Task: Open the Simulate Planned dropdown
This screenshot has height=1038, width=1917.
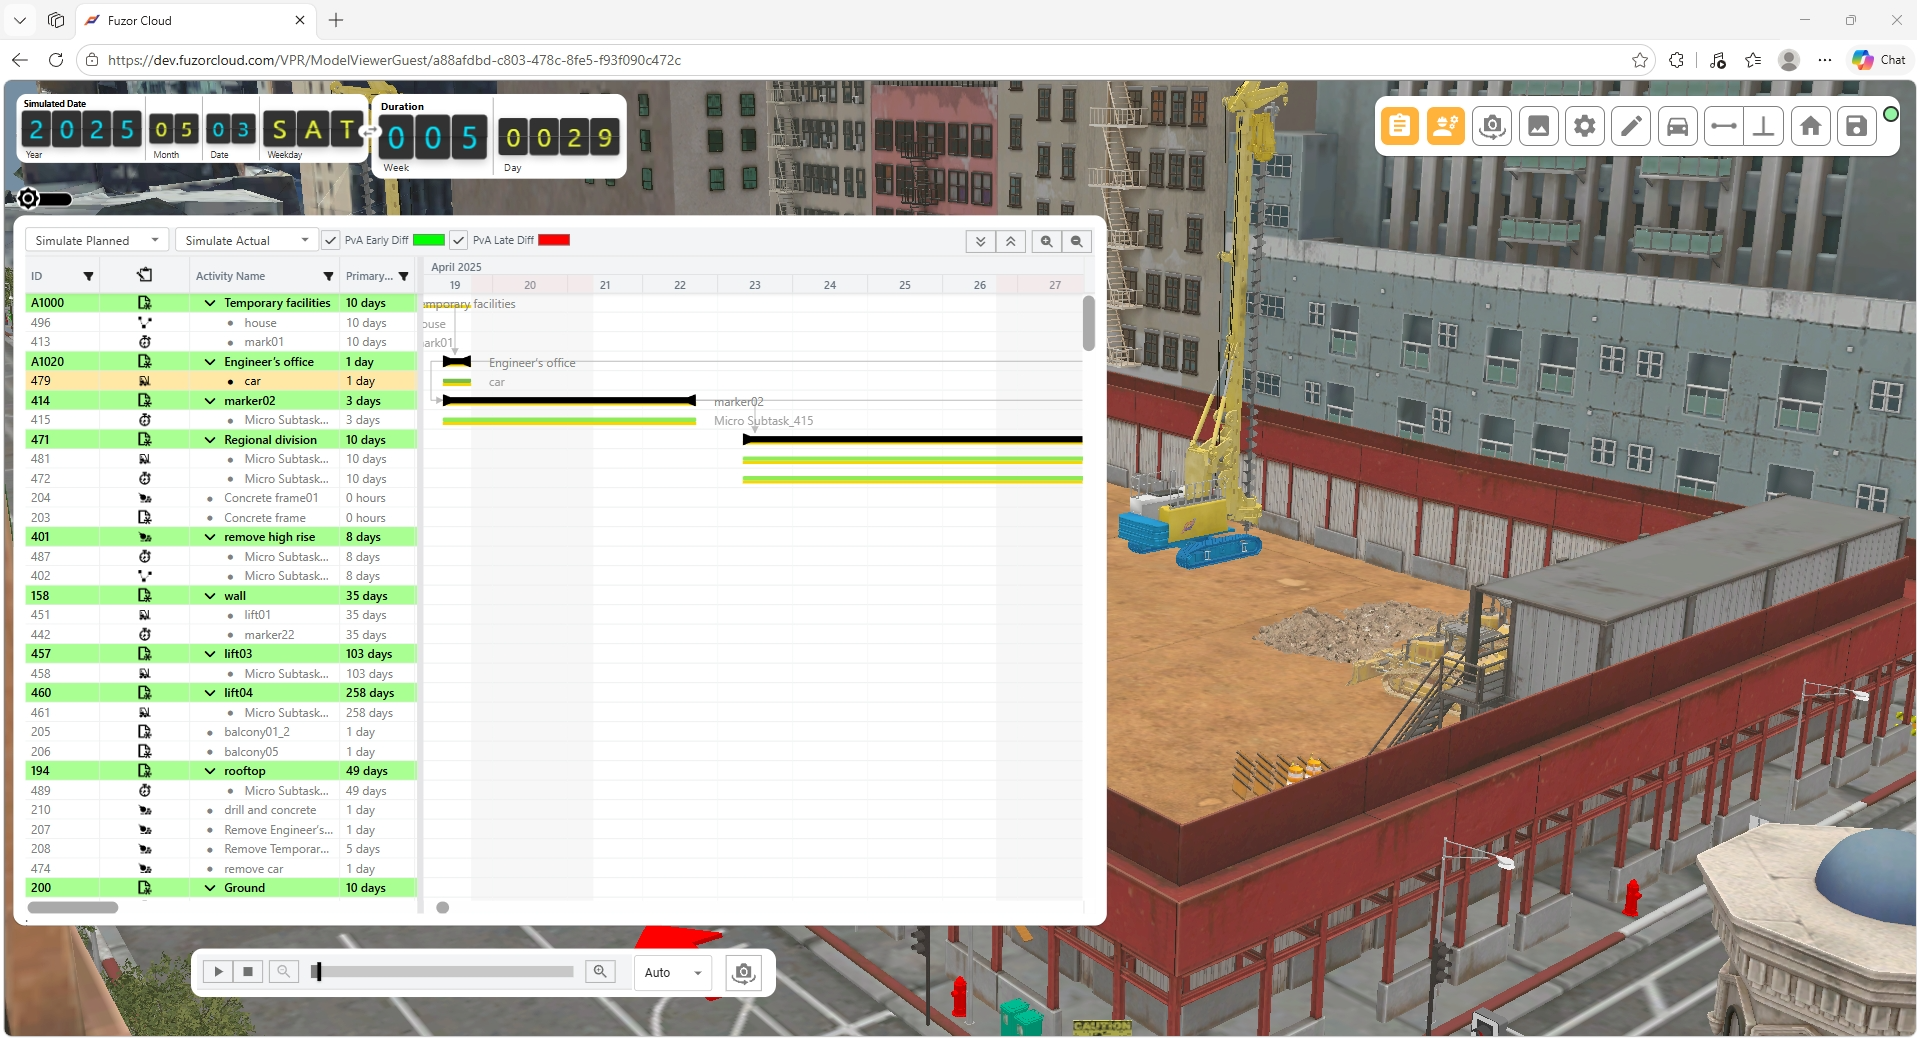Action: pos(97,240)
